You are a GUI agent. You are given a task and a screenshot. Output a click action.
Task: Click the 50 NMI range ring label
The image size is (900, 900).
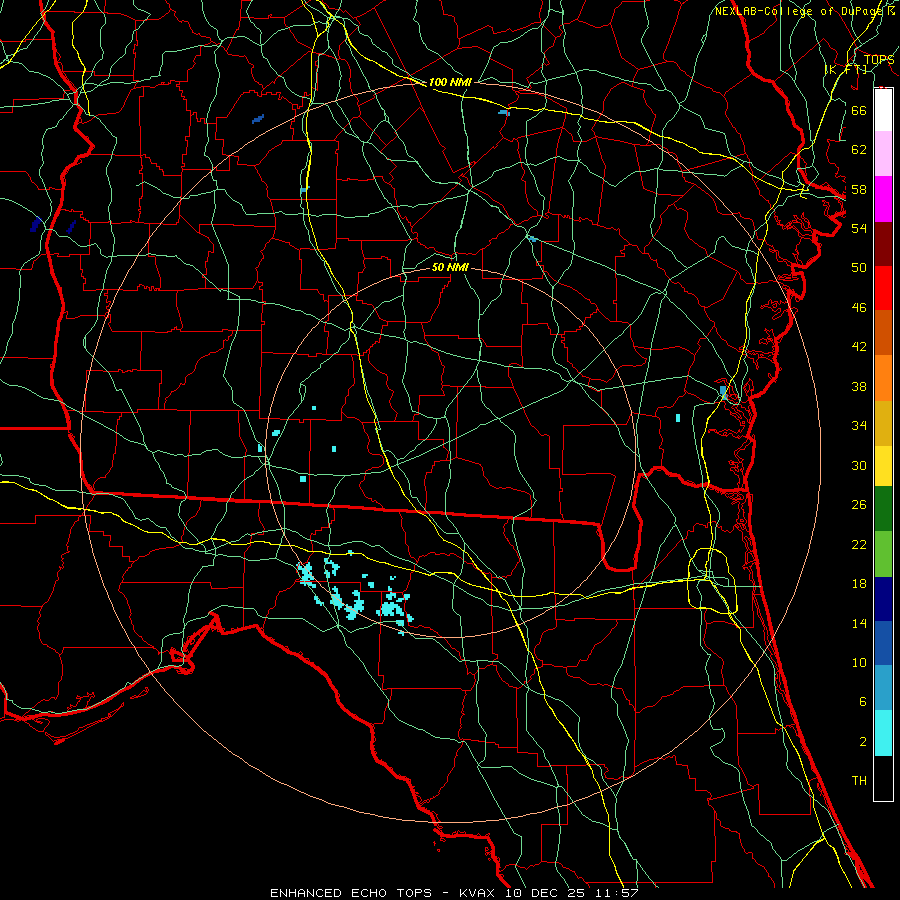(450, 267)
